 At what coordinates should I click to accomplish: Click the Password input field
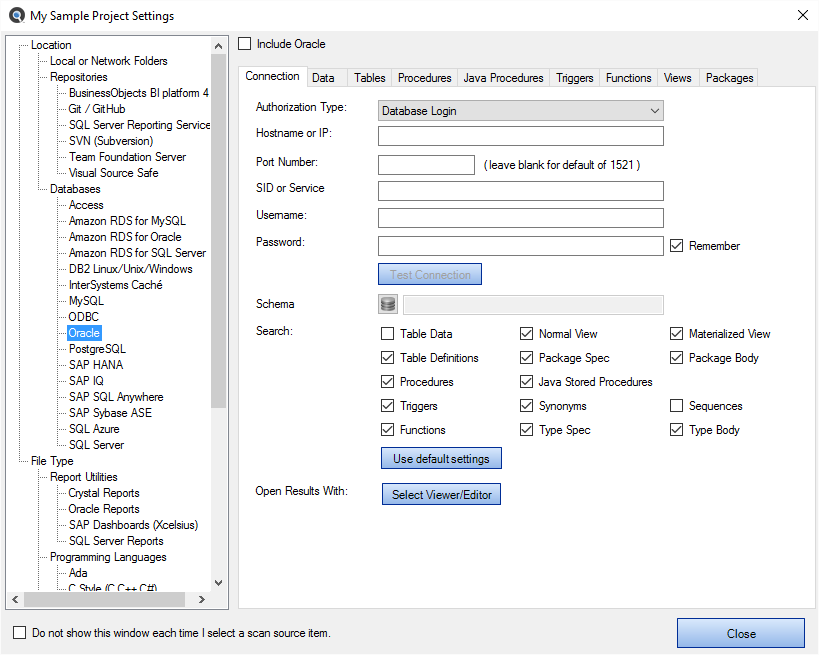521,245
